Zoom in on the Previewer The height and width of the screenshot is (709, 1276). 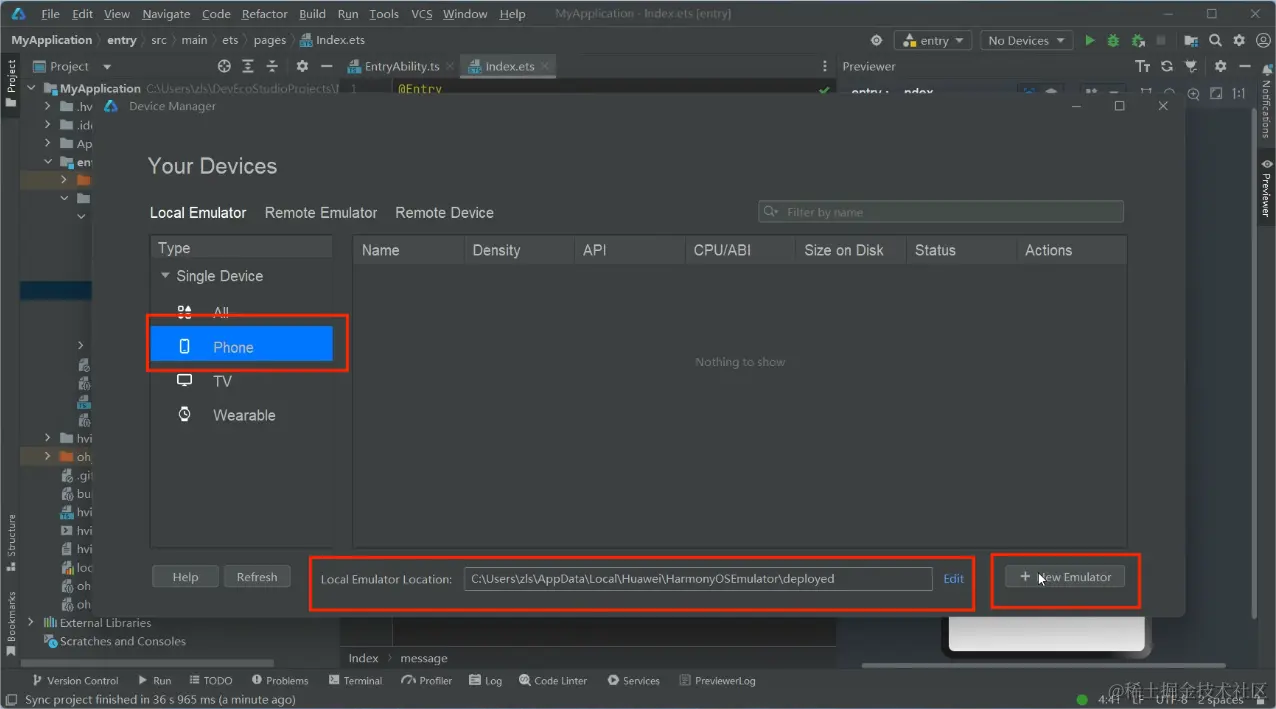point(1193,93)
